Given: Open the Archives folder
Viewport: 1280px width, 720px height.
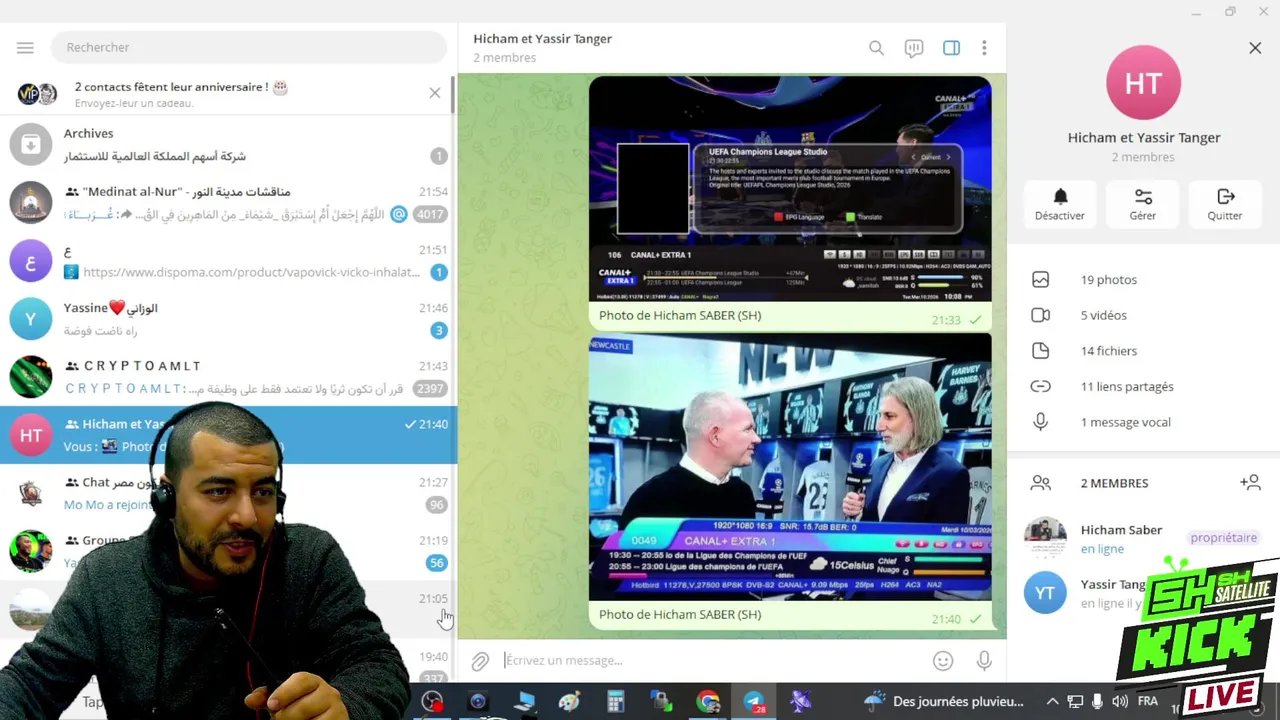Looking at the screenshot, I should click(x=228, y=144).
